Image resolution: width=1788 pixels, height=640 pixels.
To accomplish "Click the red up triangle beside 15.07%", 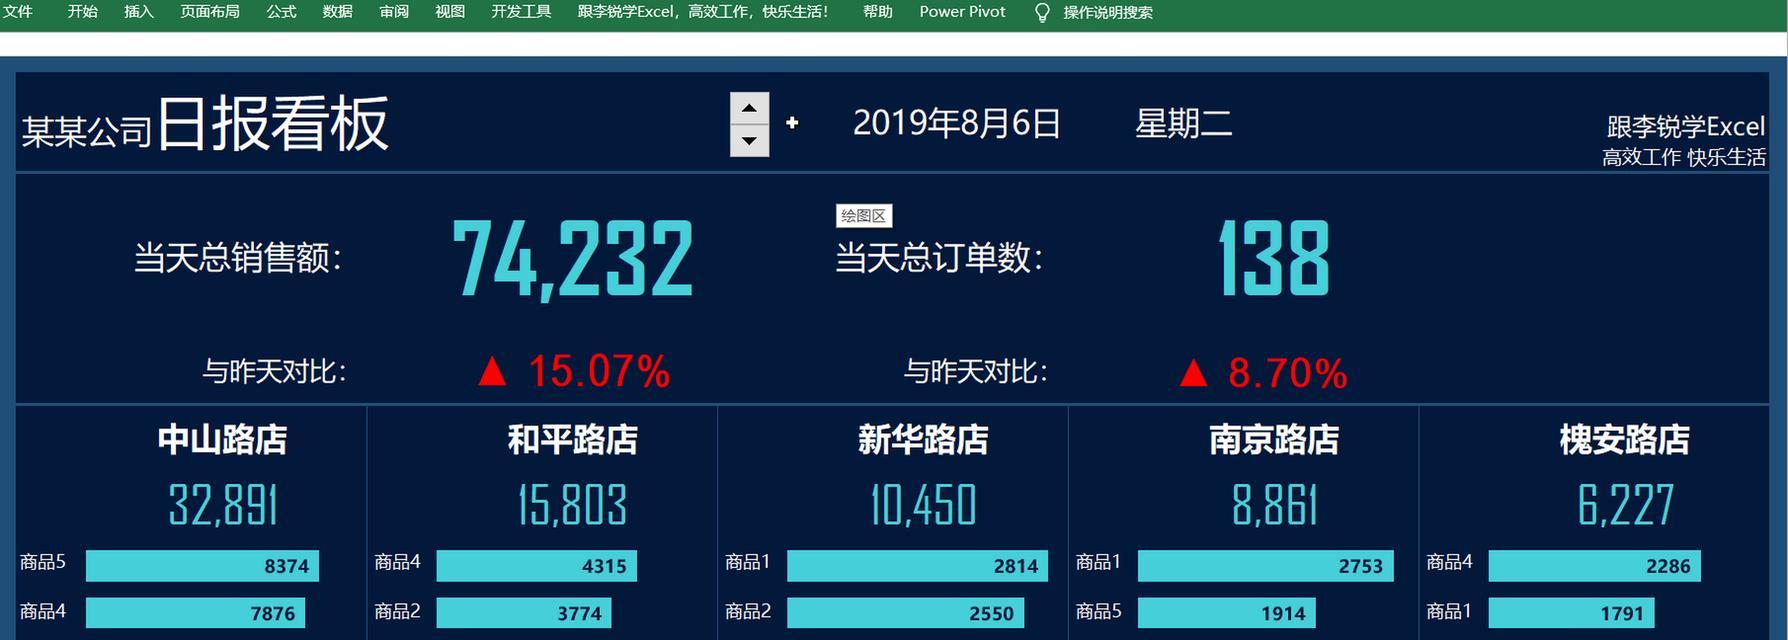I will (491, 372).
